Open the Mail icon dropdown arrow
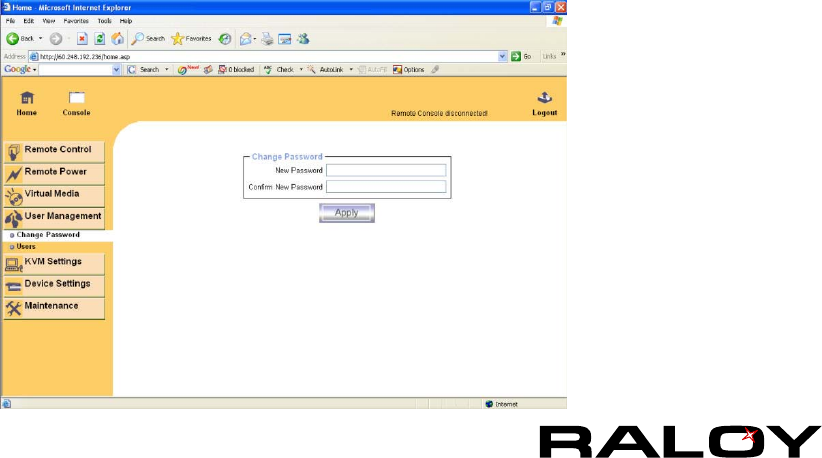822x458 pixels. [255, 38]
